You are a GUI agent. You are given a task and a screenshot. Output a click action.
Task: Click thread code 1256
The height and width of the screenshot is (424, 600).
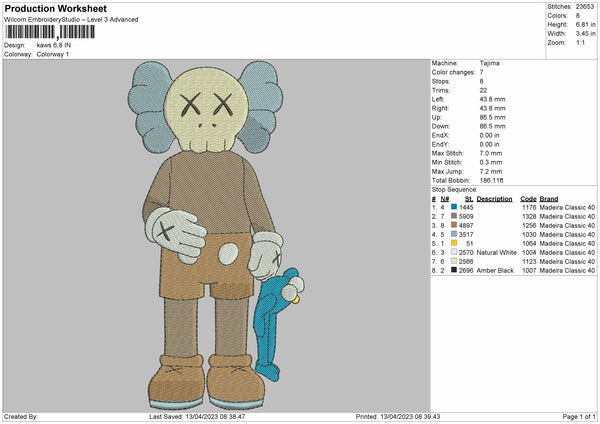click(x=529, y=225)
